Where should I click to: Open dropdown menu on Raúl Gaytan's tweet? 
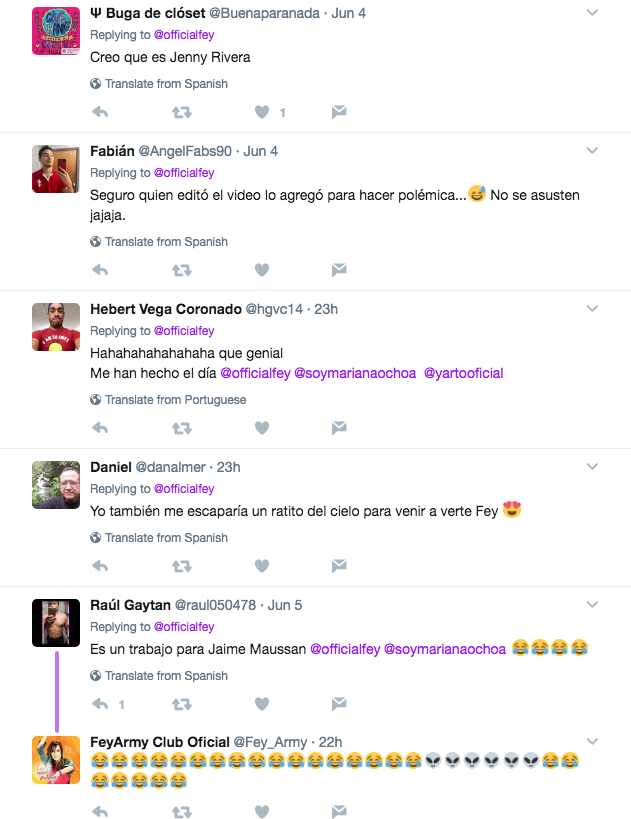(592, 605)
